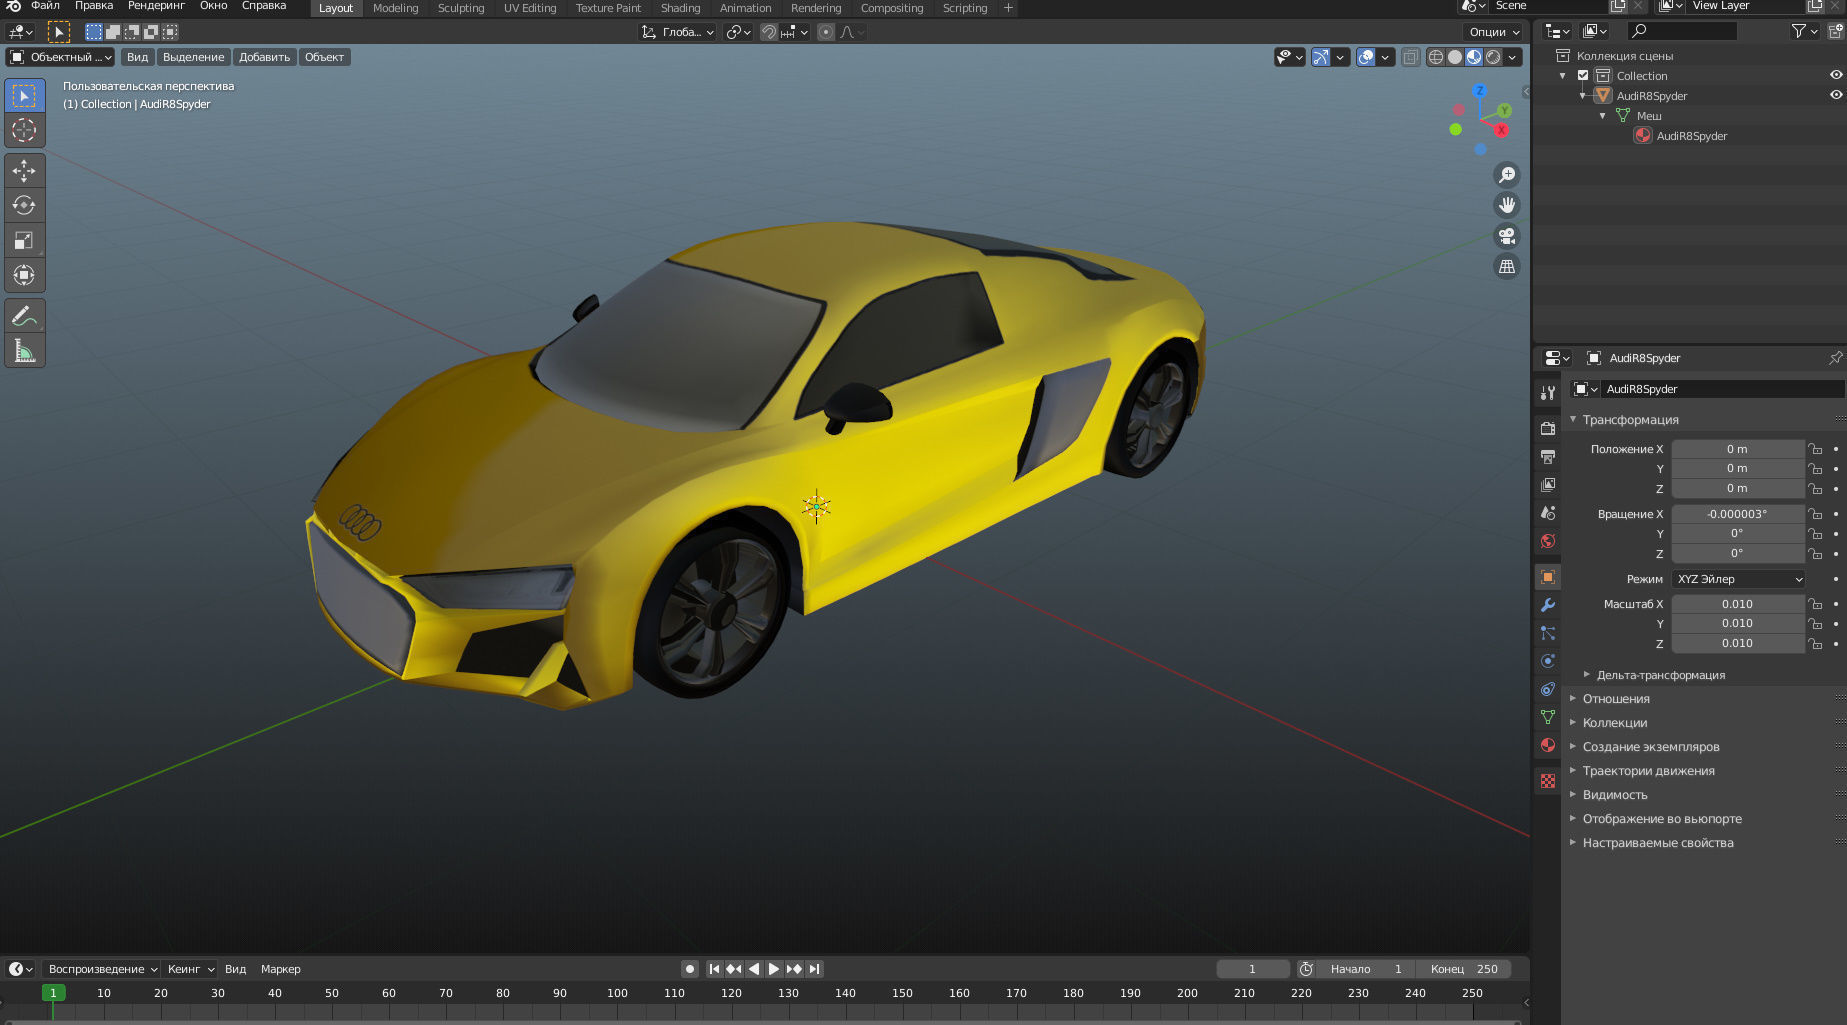Viewport: 1847px width, 1025px height.
Task: Open the Добавить menu in viewport
Action: pyautogui.click(x=264, y=57)
